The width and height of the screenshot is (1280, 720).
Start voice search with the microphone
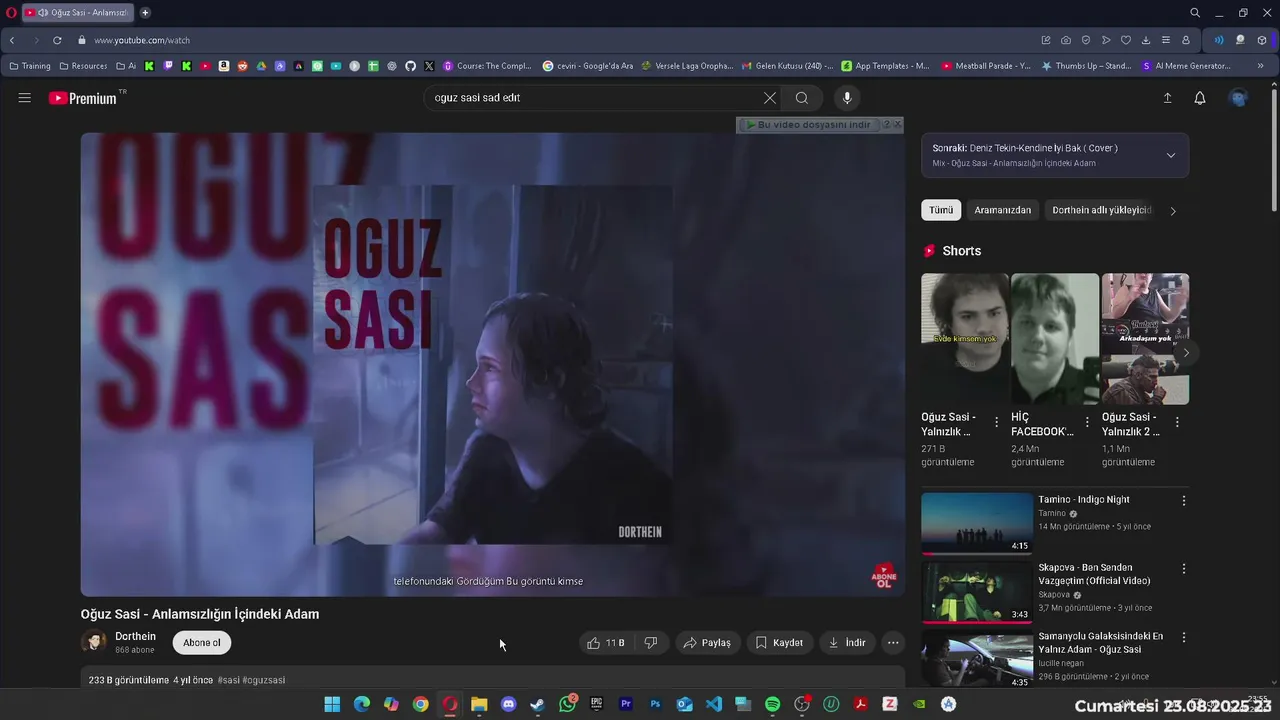pos(847,98)
